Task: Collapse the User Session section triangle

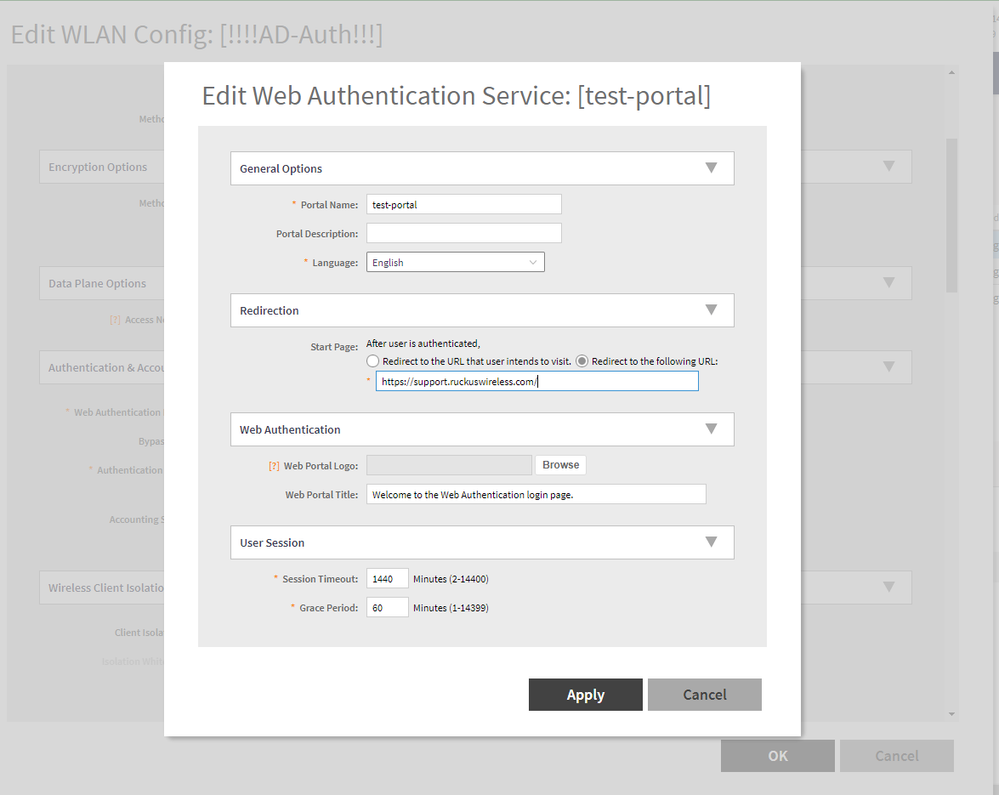Action: click(x=711, y=542)
